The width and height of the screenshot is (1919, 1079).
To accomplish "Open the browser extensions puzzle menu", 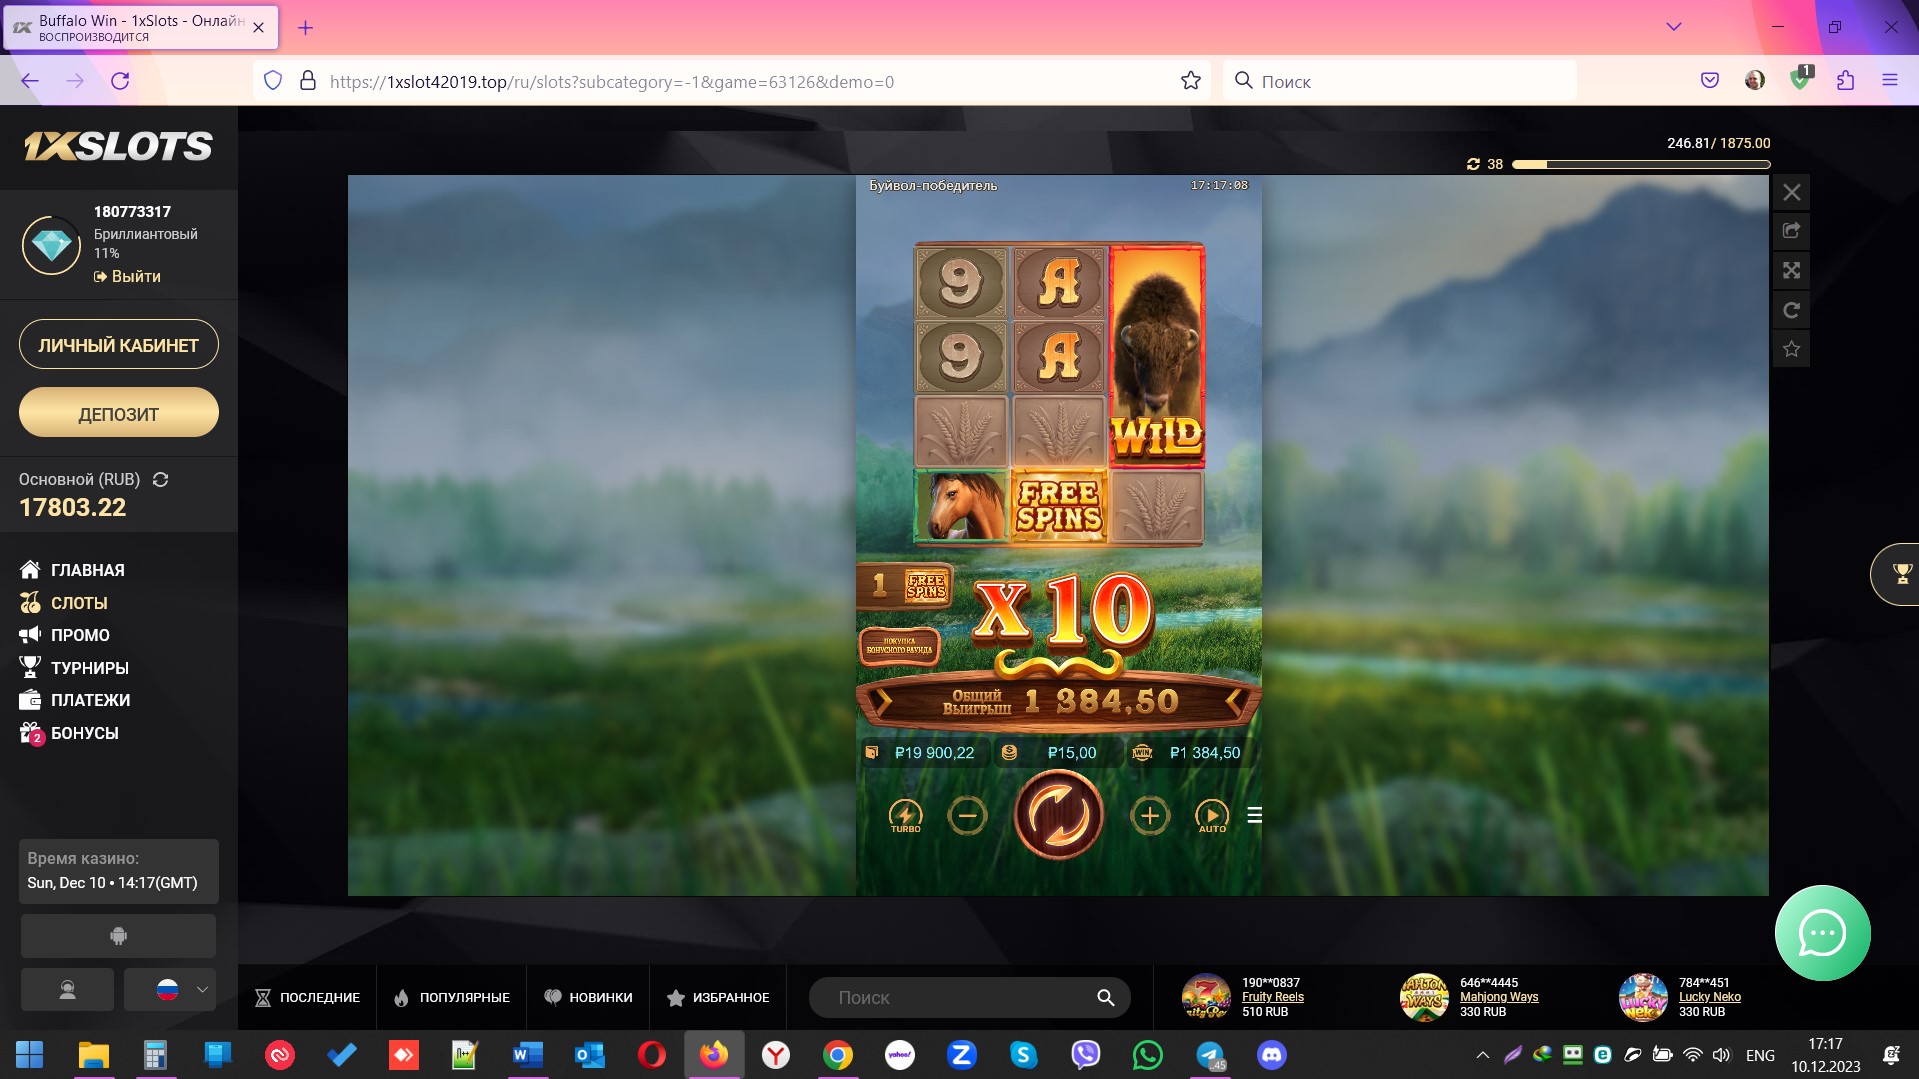I will (x=1845, y=81).
